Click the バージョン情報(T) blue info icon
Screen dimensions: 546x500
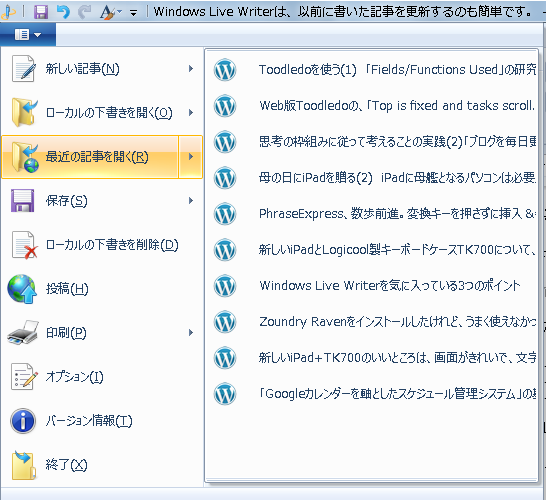click(x=23, y=421)
